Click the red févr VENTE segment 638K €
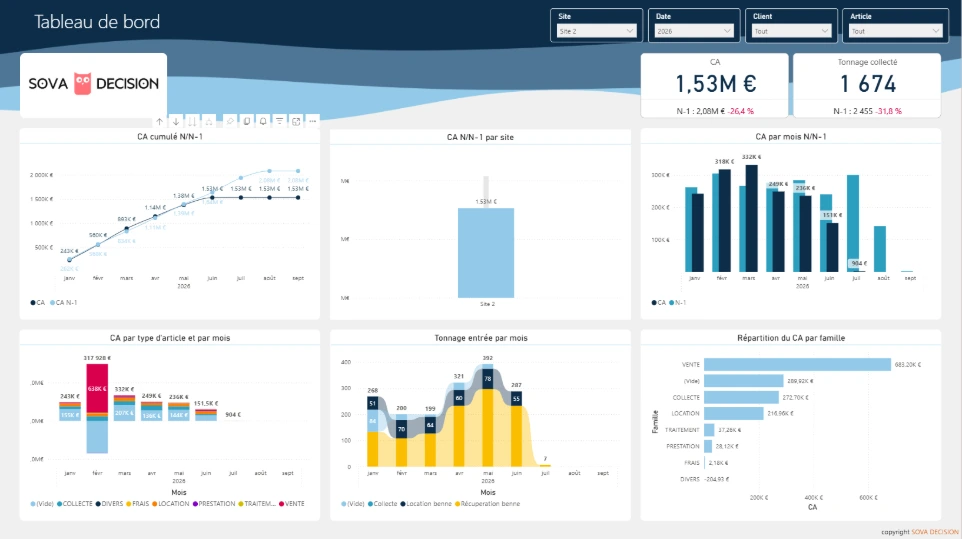 coord(97,388)
